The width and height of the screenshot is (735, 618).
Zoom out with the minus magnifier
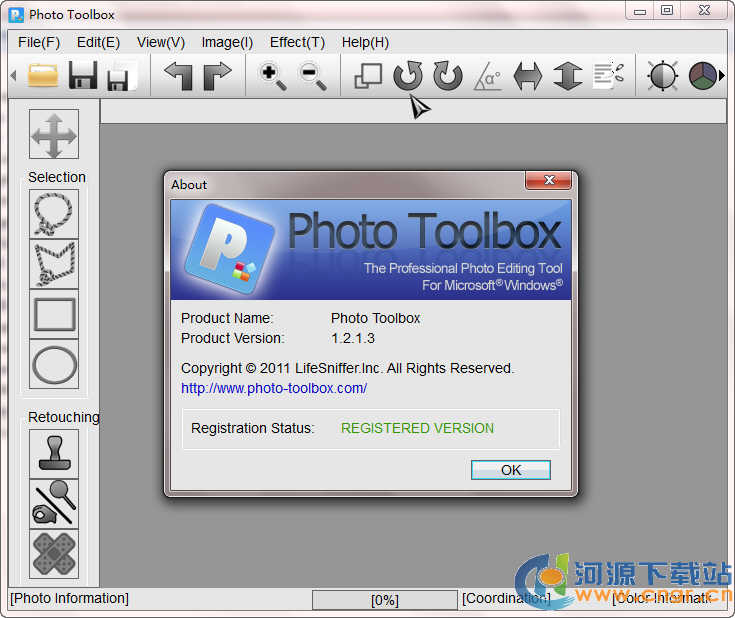tap(312, 76)
